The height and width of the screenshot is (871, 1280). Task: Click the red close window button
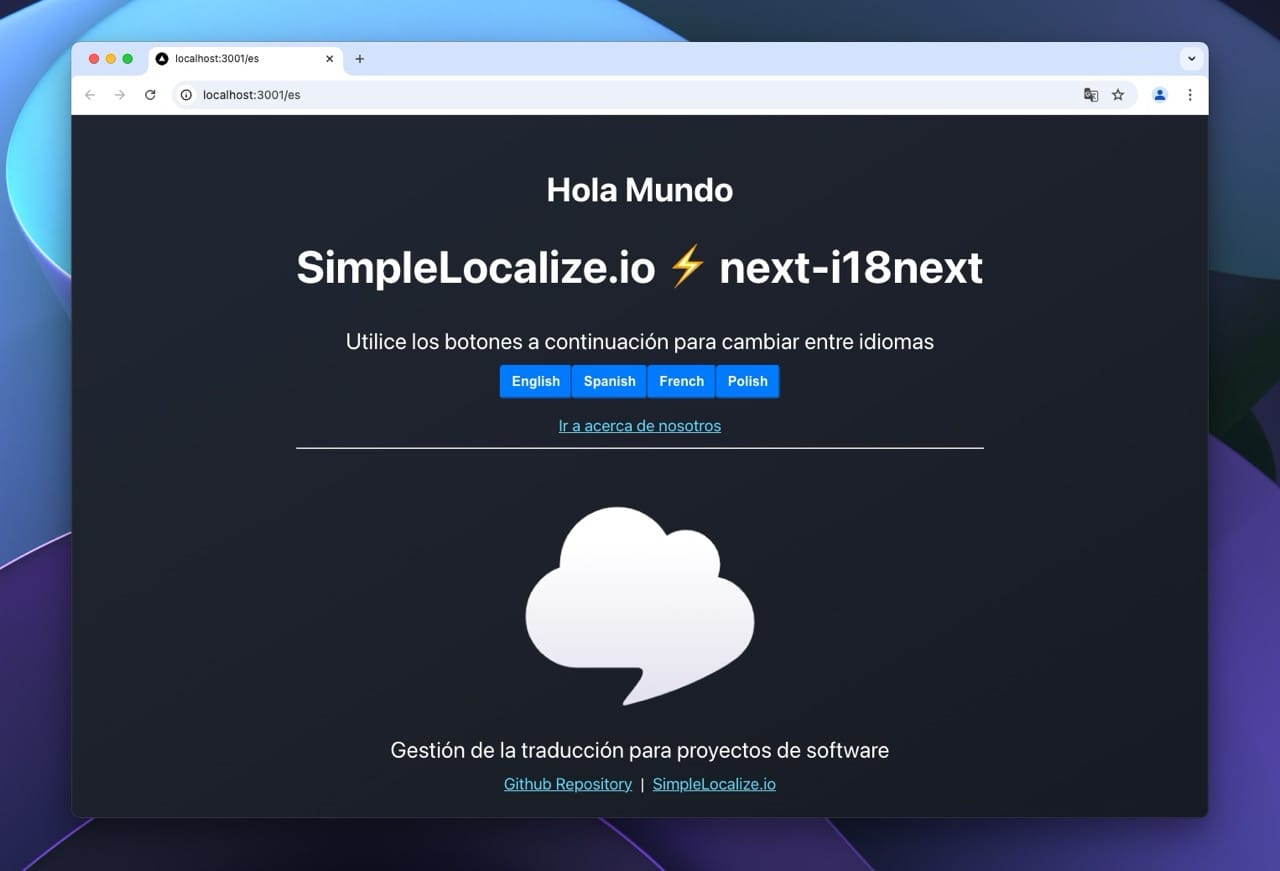click(x=94, y=59)
